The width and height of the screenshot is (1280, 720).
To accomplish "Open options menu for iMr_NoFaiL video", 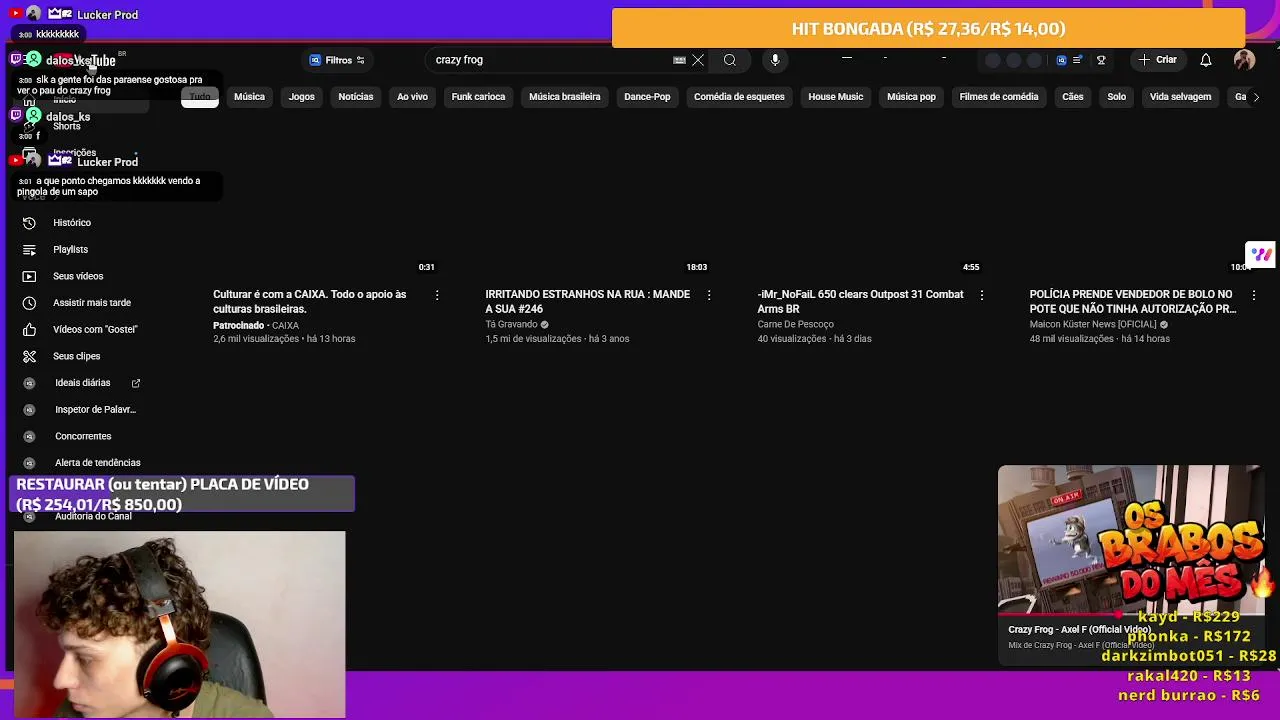I will tap(981, 295).
